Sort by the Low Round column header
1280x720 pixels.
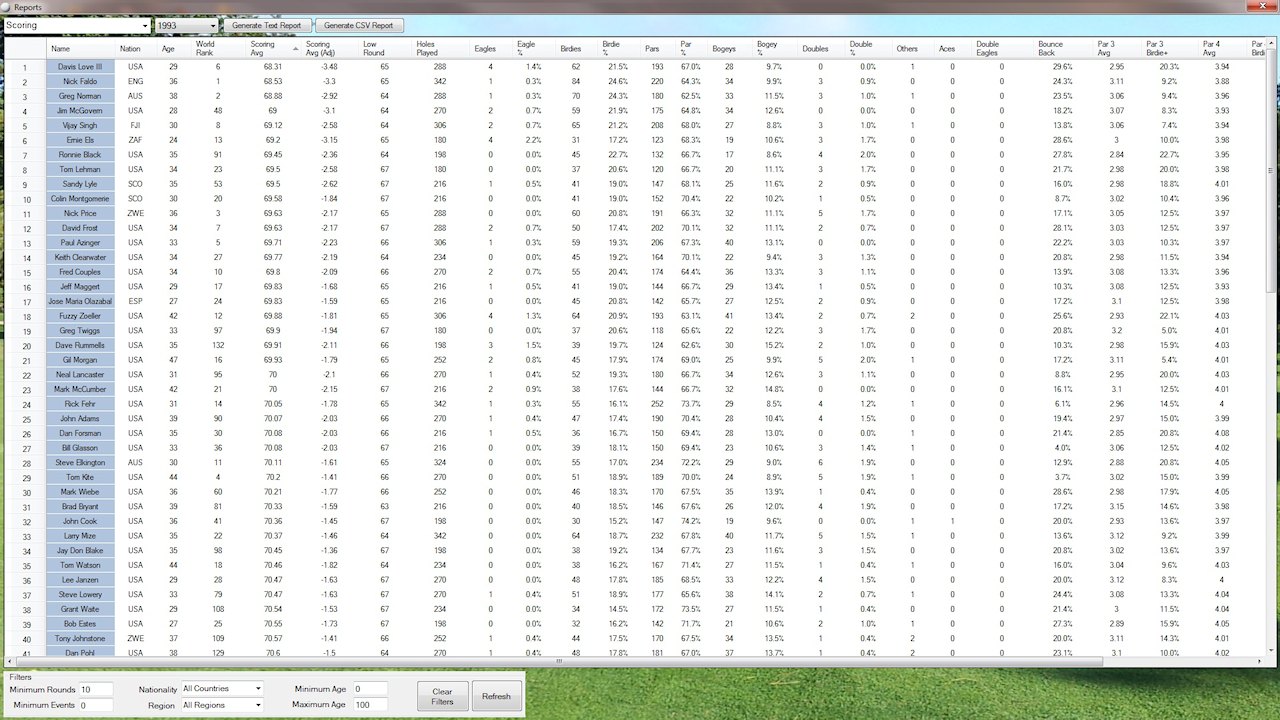384,48
